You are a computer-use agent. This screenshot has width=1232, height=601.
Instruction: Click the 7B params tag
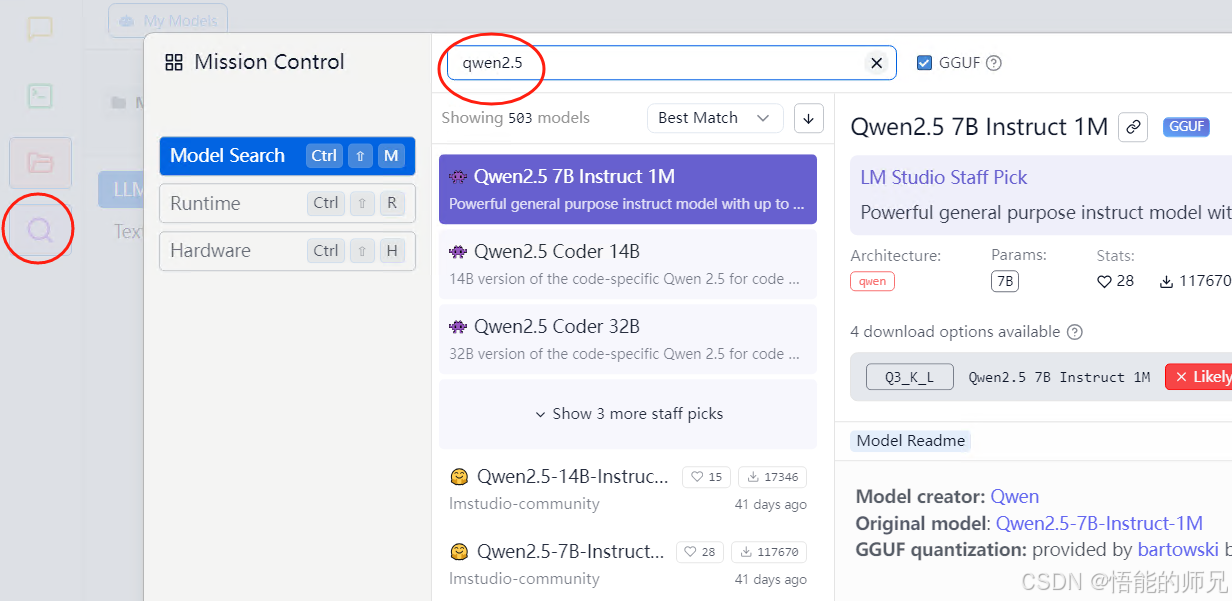coord(1005,281)
